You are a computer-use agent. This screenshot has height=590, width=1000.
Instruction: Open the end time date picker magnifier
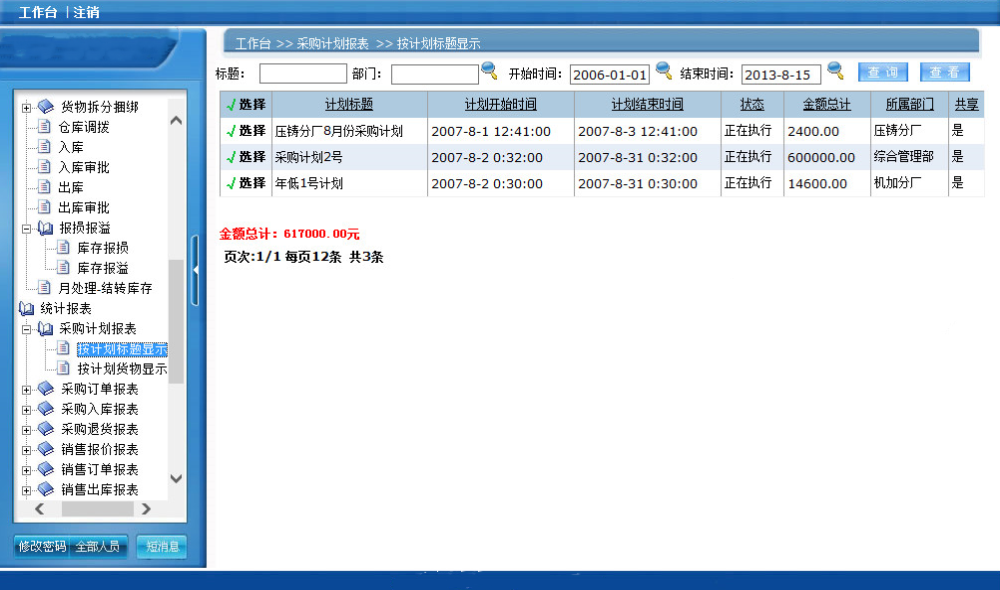click(835, 70)
